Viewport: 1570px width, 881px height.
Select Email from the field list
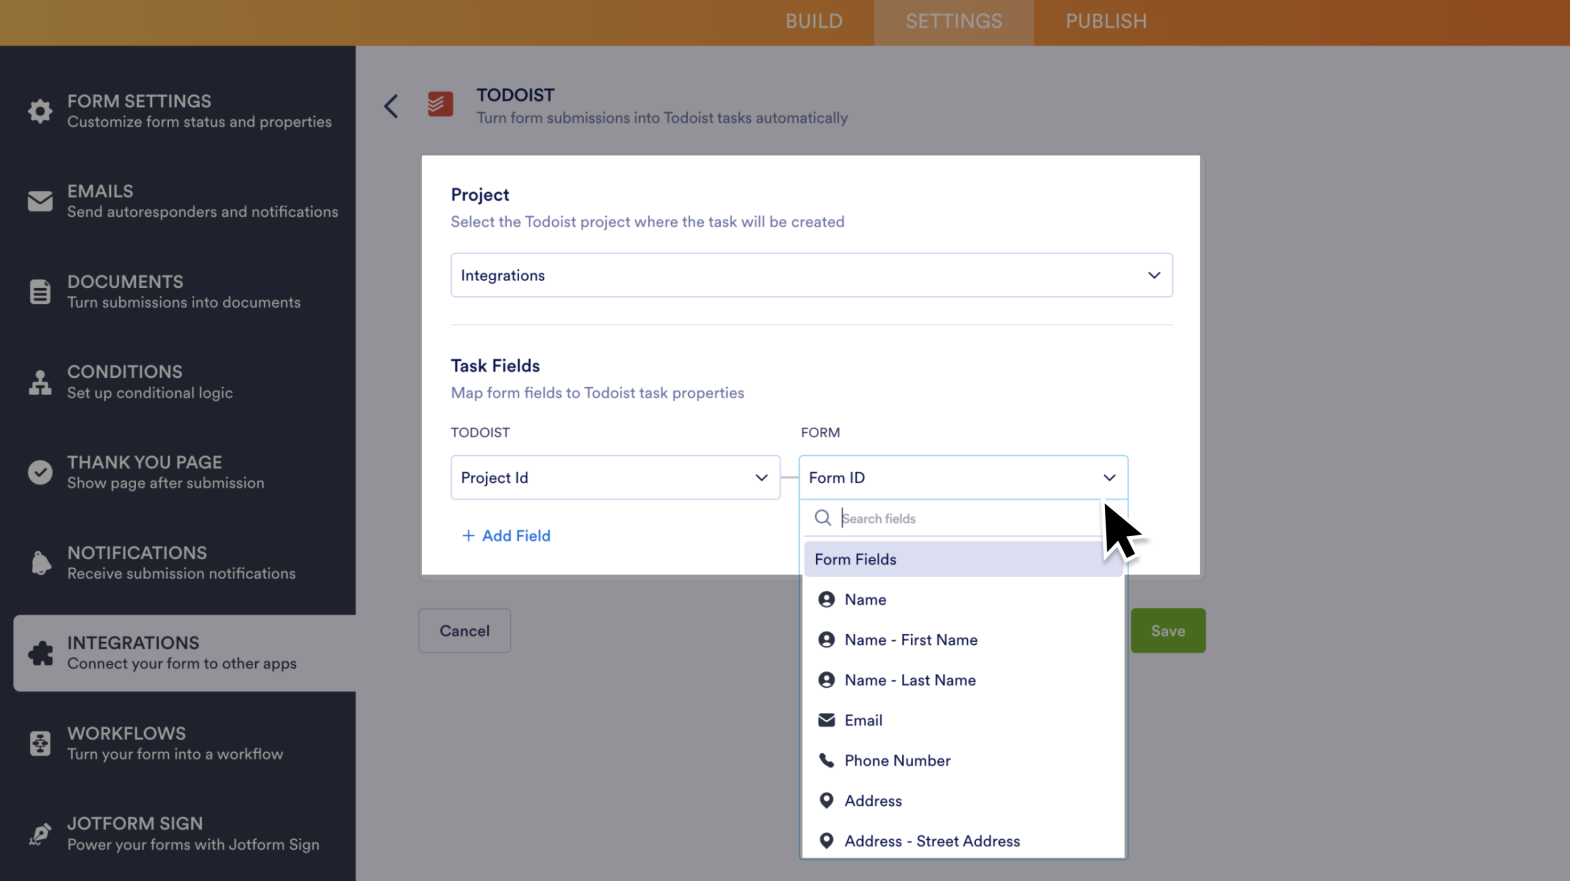[x=963, y=720]
